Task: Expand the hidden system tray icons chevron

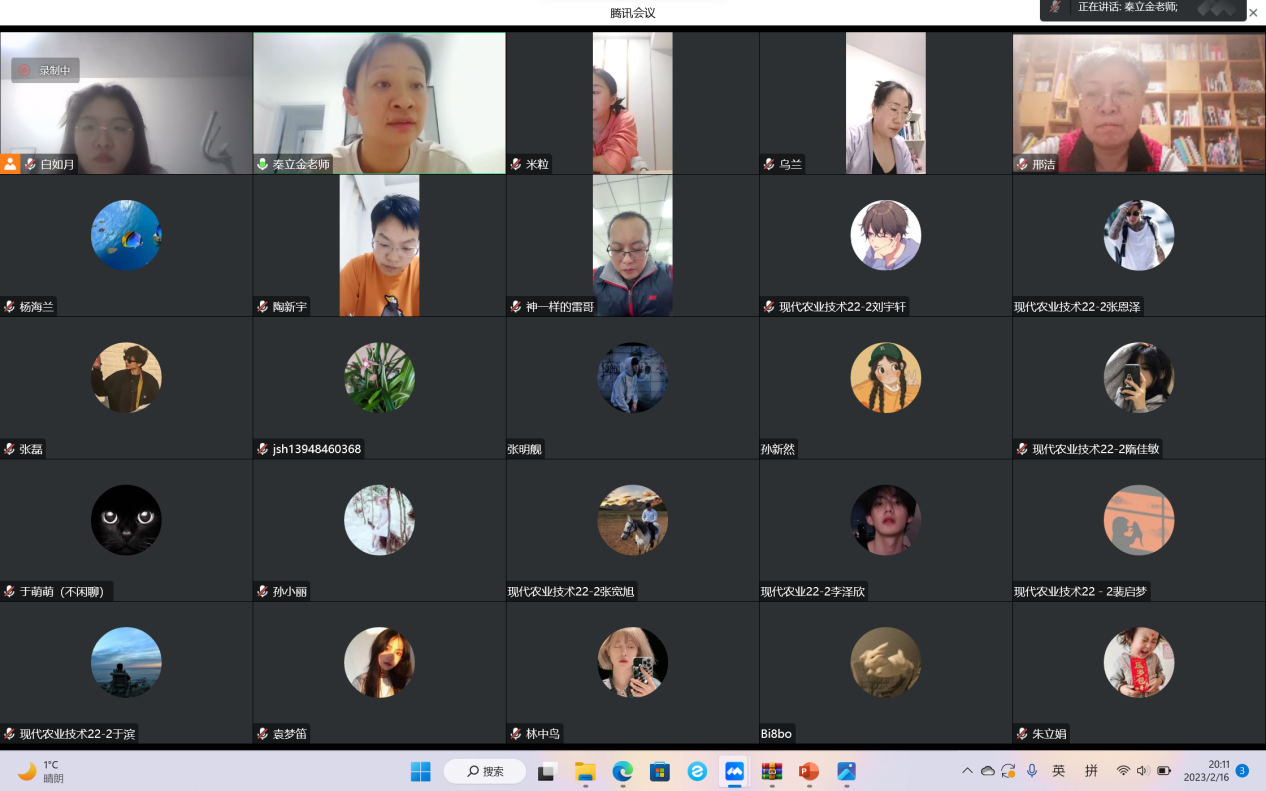Action: tap(967, 771)
